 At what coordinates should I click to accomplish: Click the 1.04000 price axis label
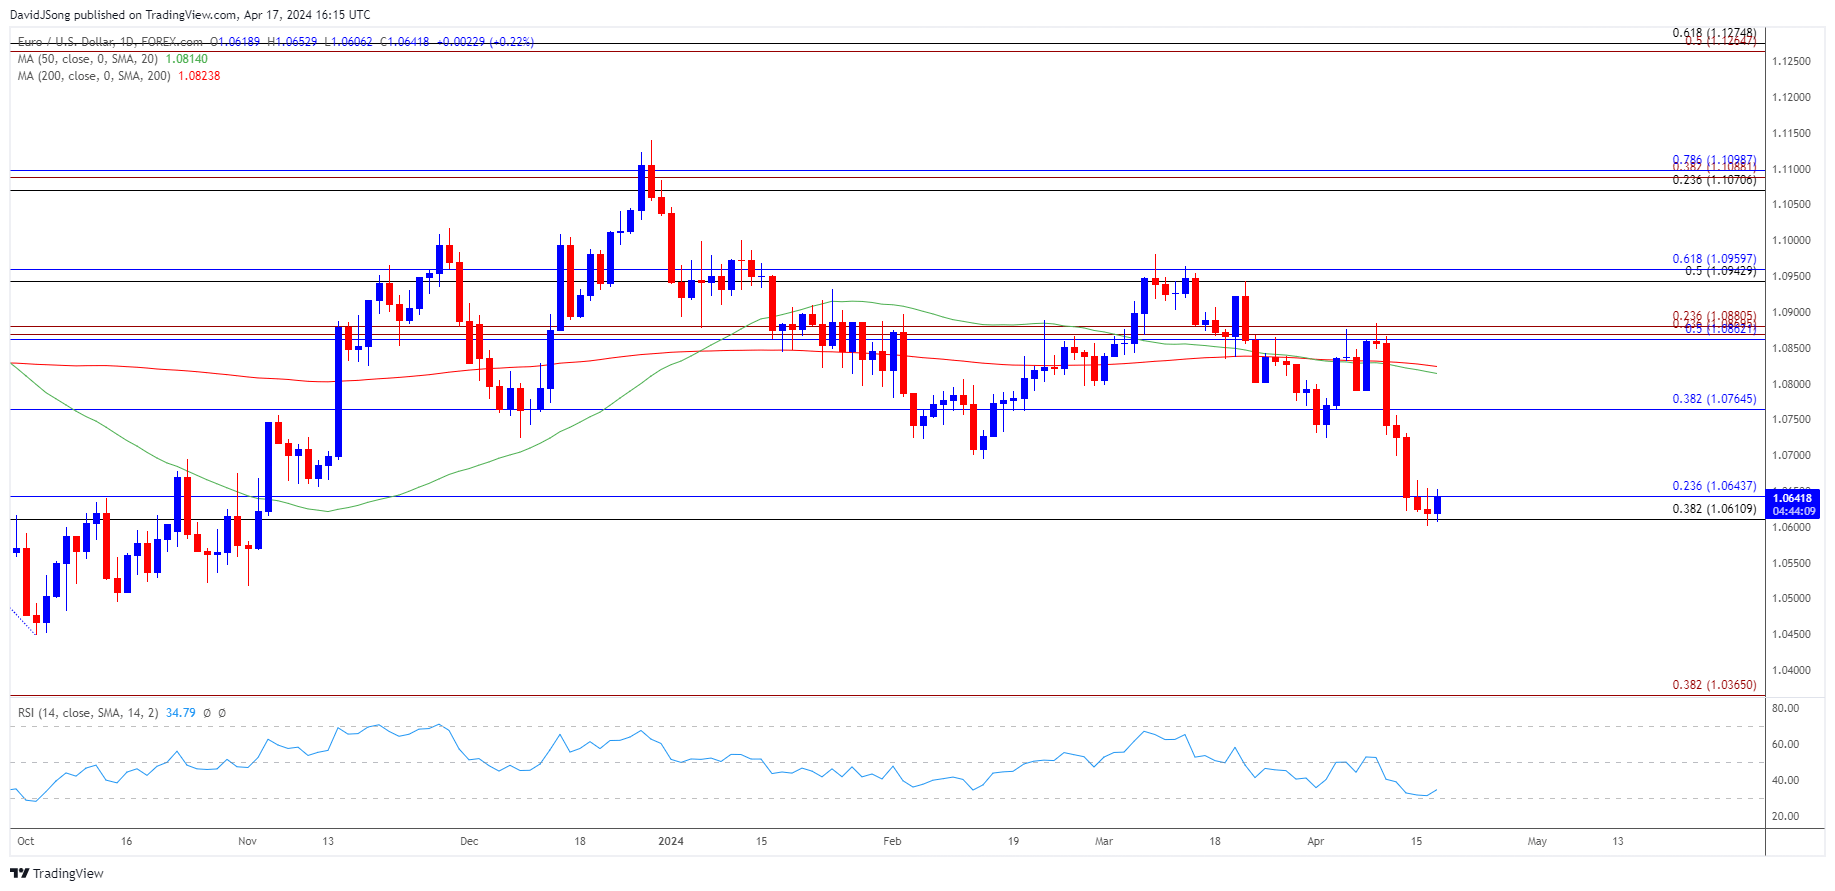click(x=1791, y=670)
